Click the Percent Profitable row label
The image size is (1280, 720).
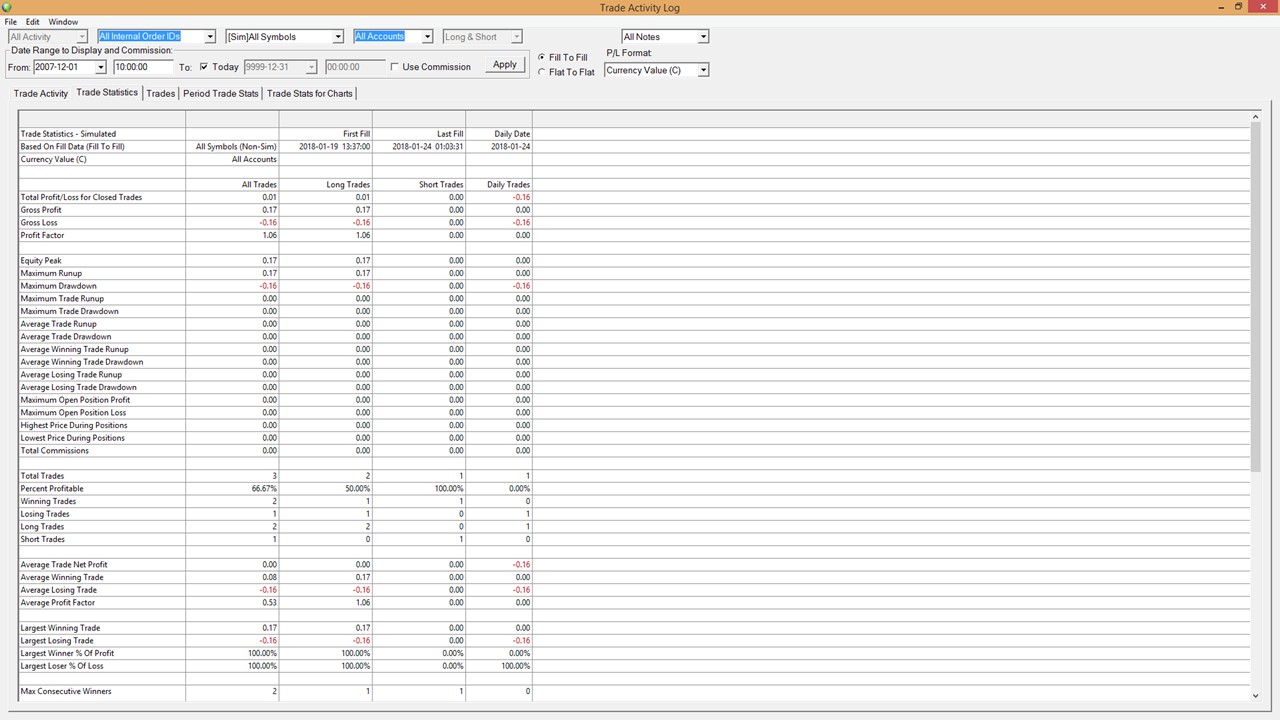(52, 489)
